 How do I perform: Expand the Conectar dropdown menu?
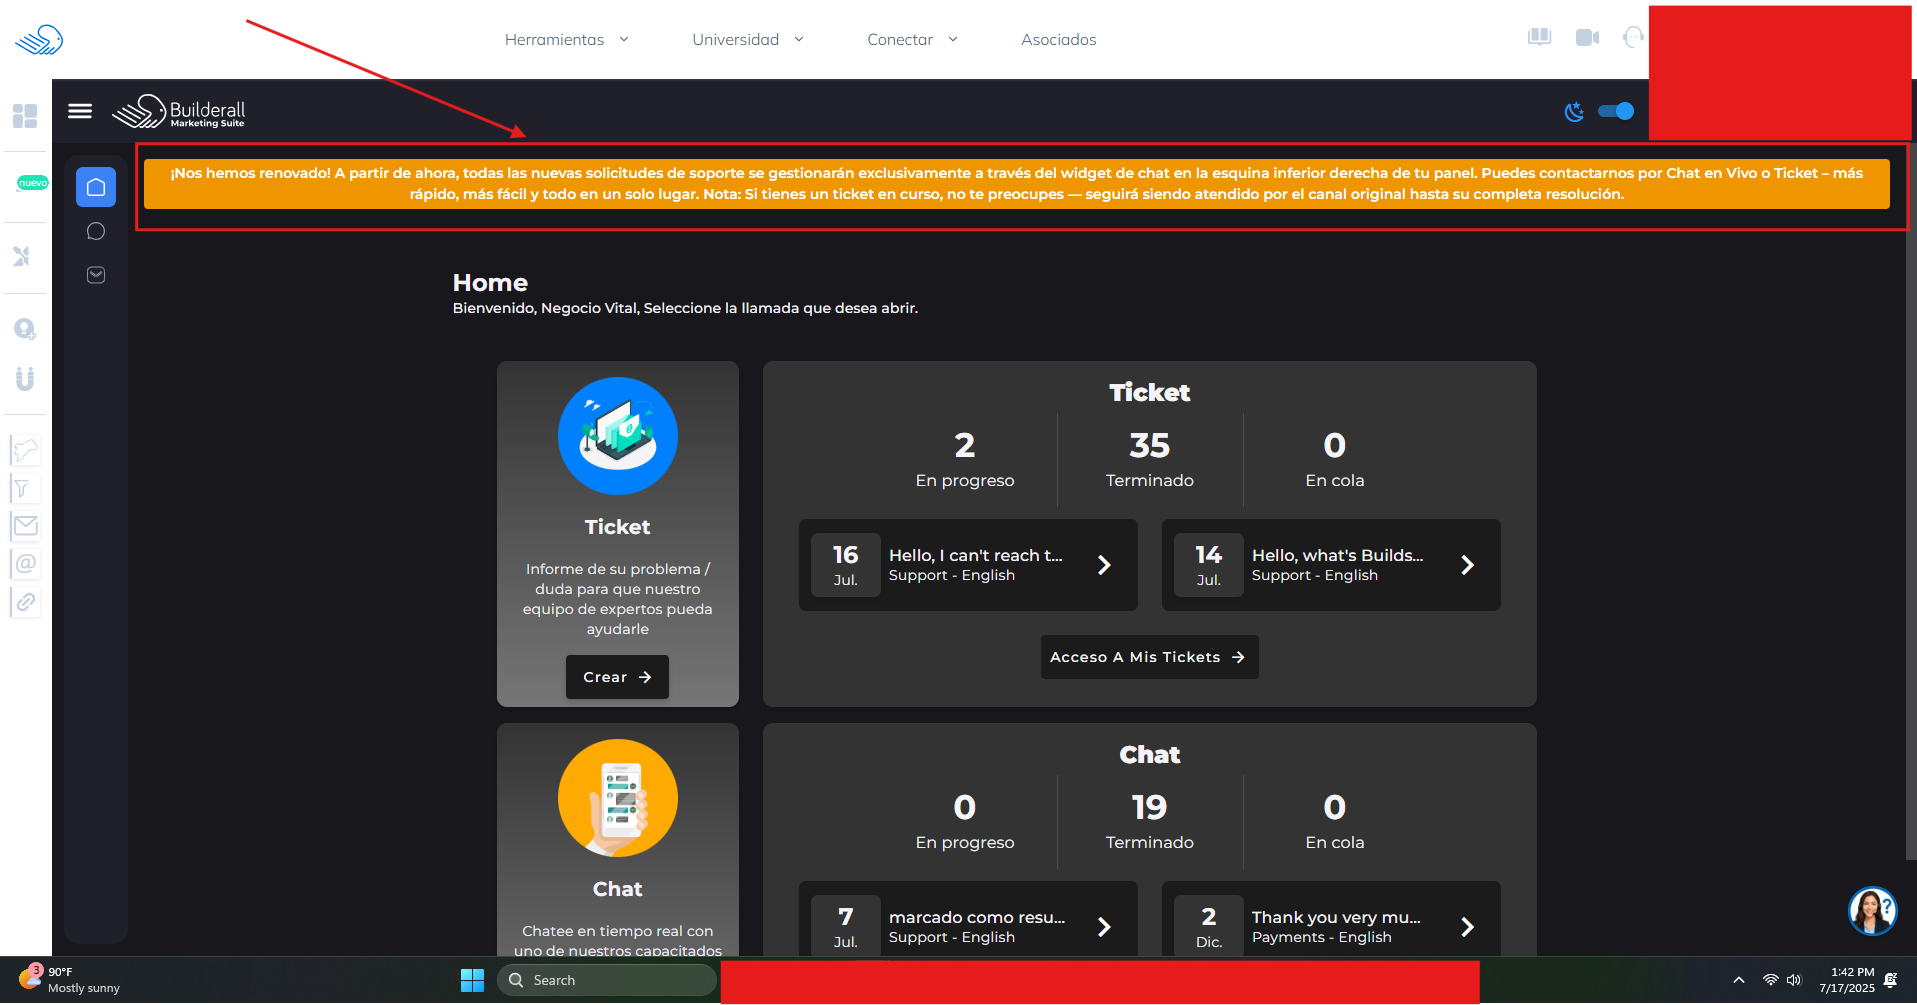(911, 40)
